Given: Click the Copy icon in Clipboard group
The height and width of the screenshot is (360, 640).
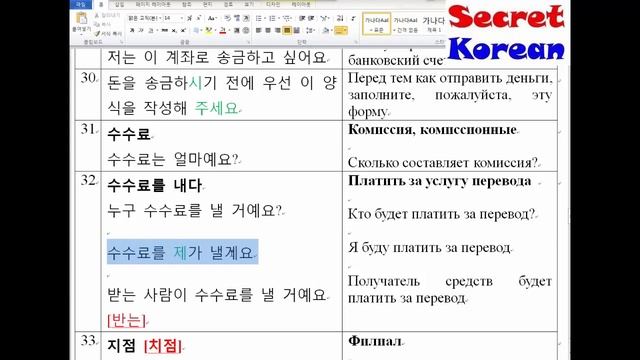Looking at the screenshot, I should pos(97,24).
